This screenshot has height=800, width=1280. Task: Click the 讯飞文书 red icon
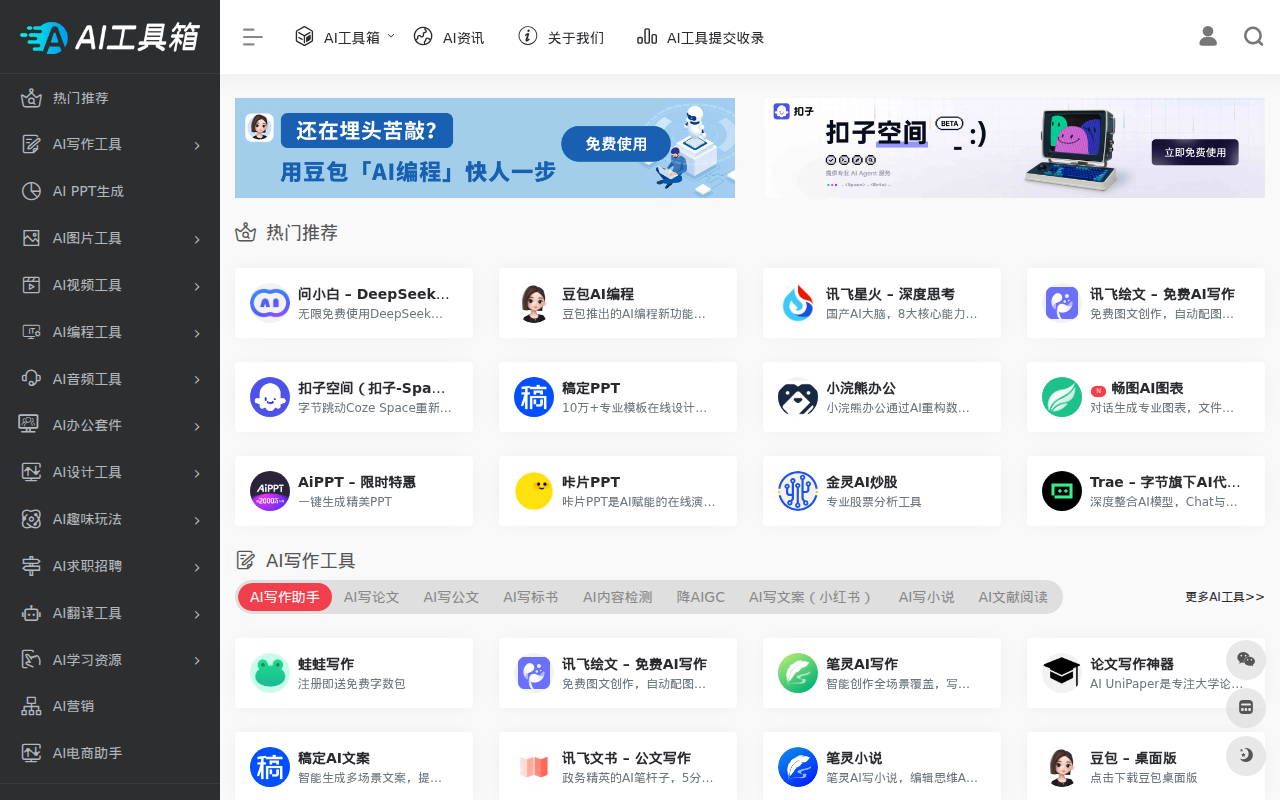click(534, 767)
